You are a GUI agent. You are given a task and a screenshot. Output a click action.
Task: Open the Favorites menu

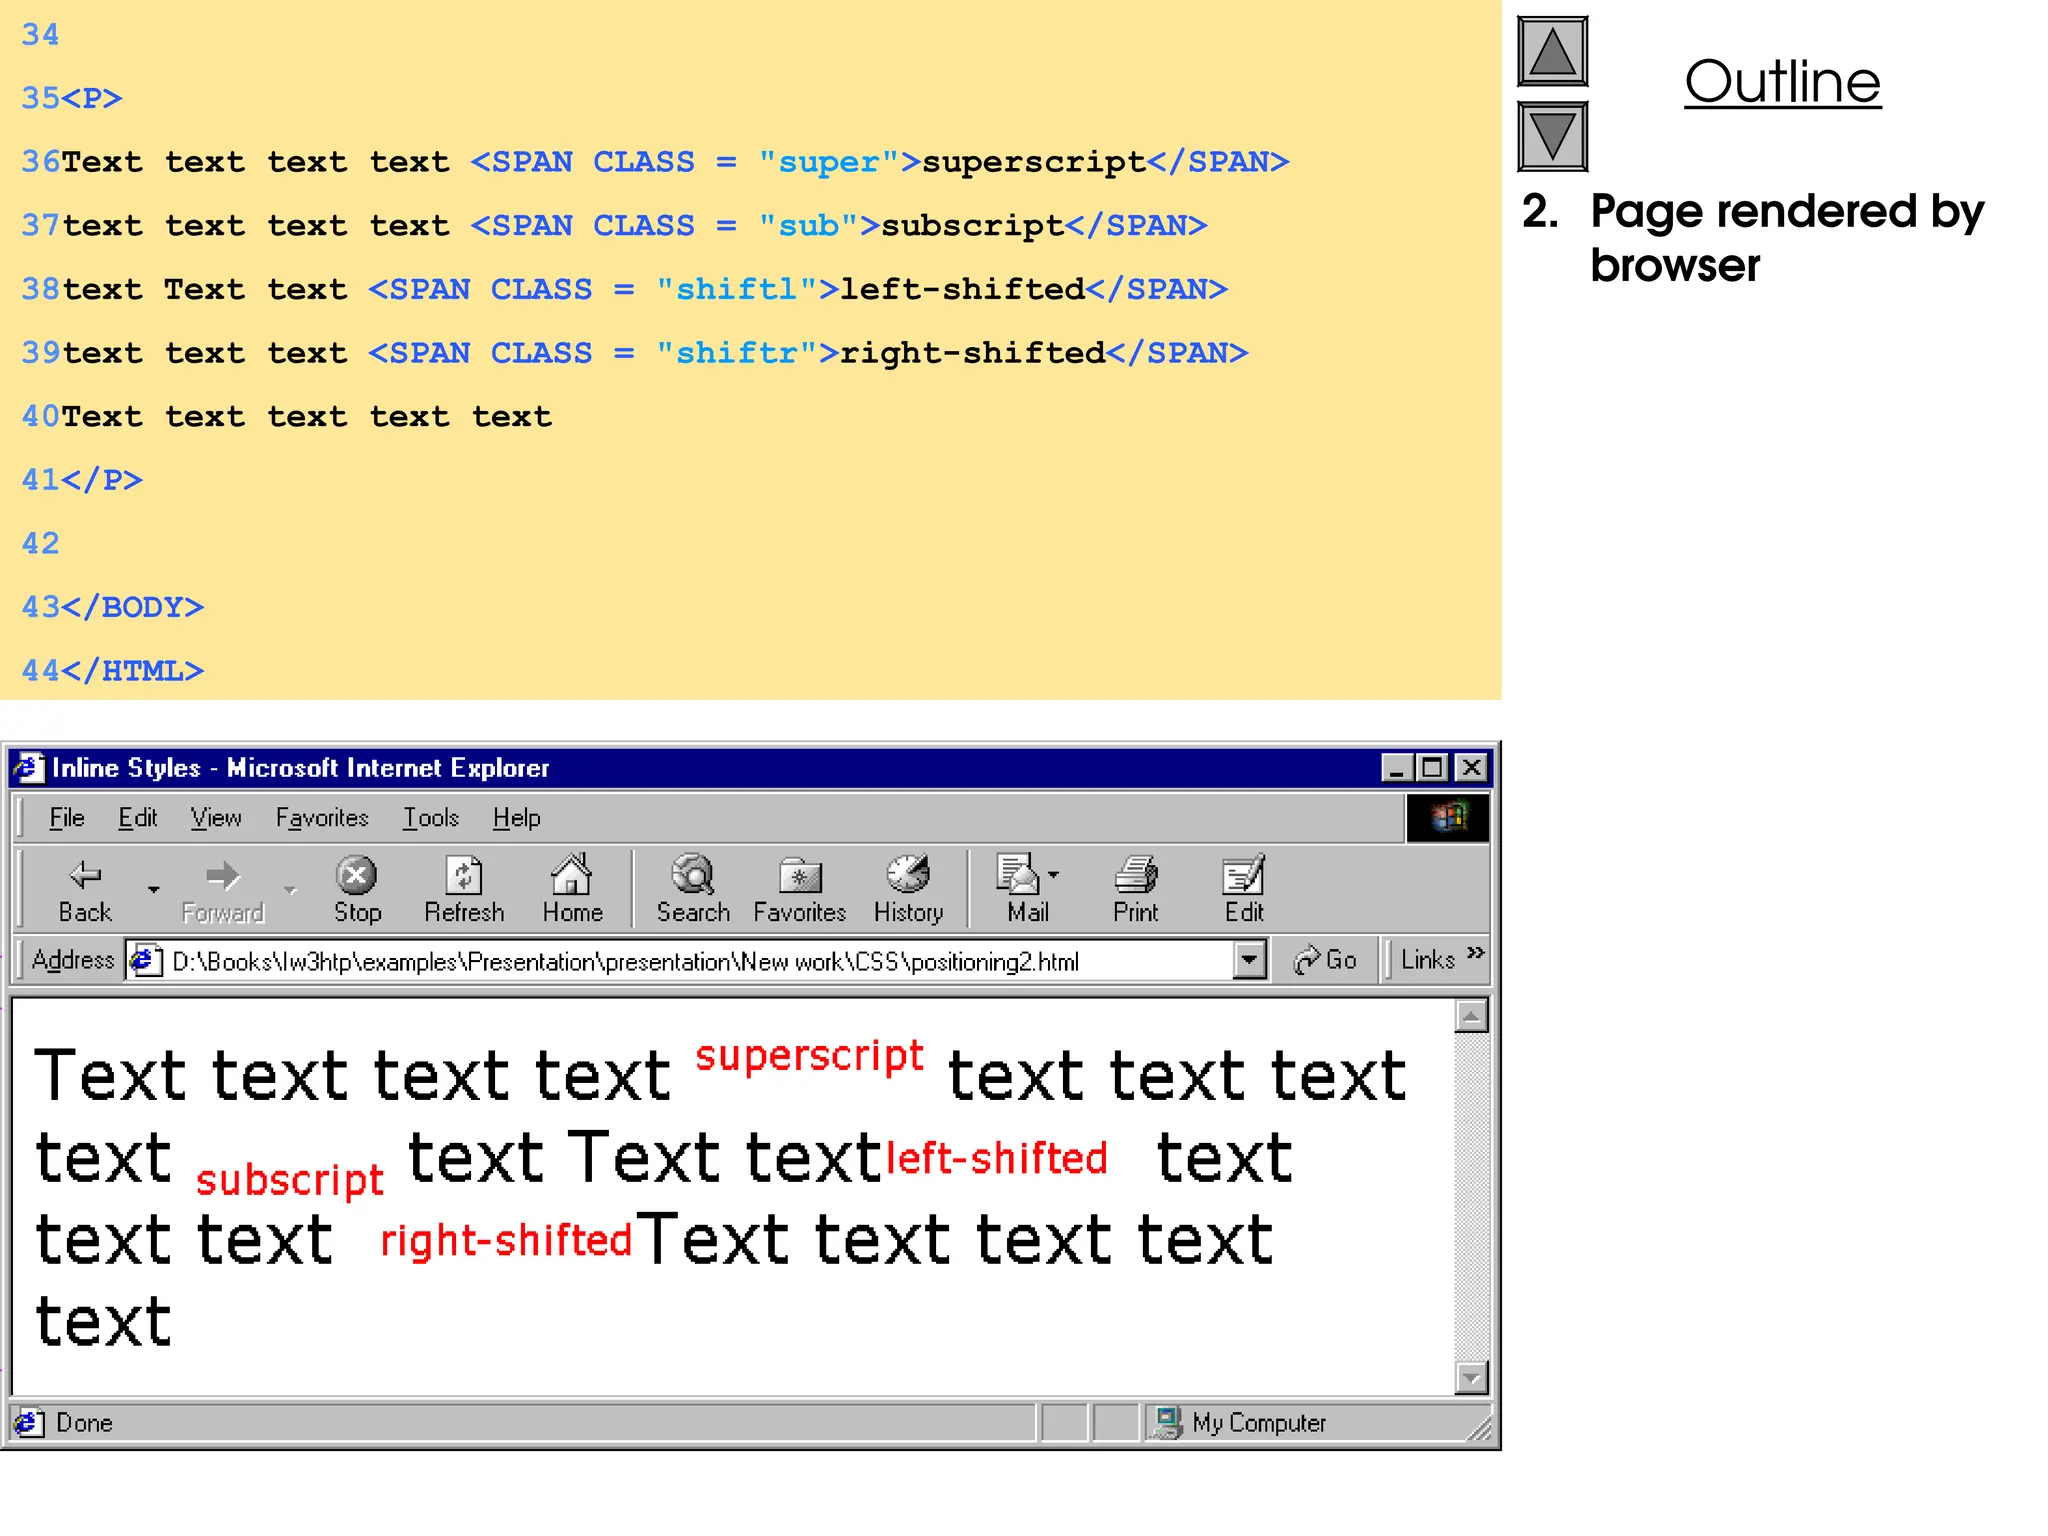(322, 818)
